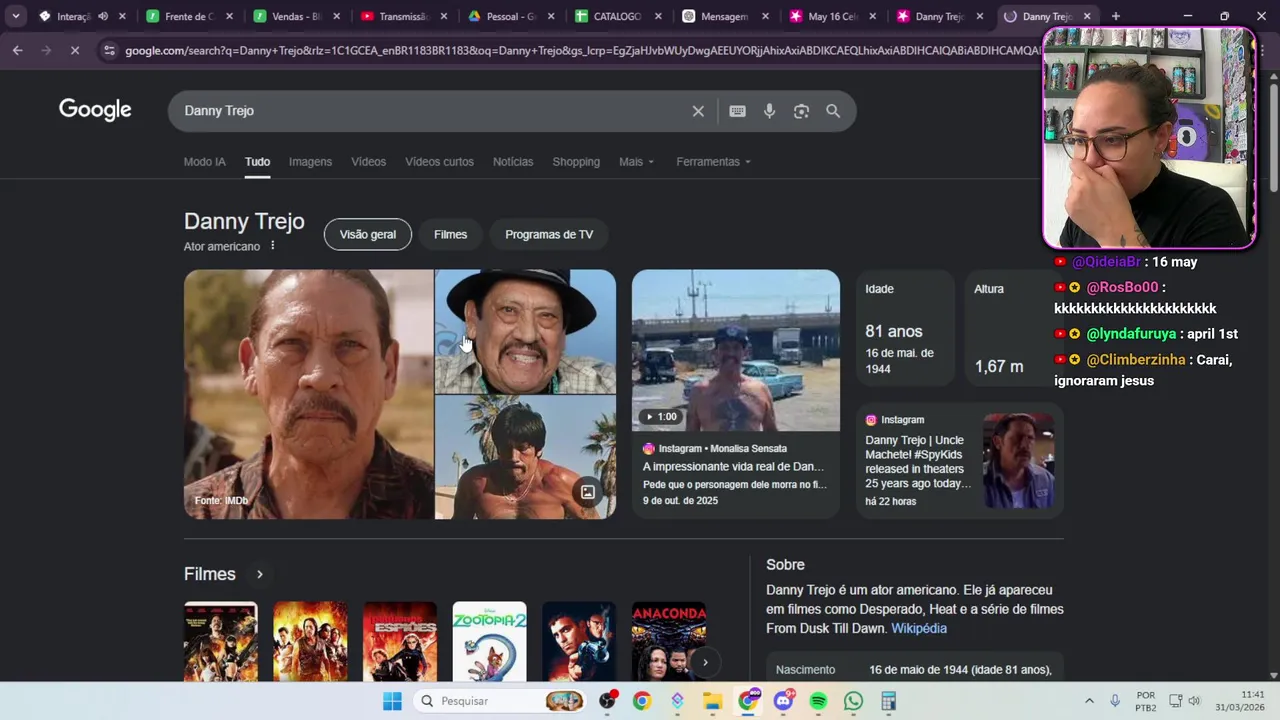The image size is (1280, 720).
Task: Select the Visão geral chip
Action: point(368,234)
